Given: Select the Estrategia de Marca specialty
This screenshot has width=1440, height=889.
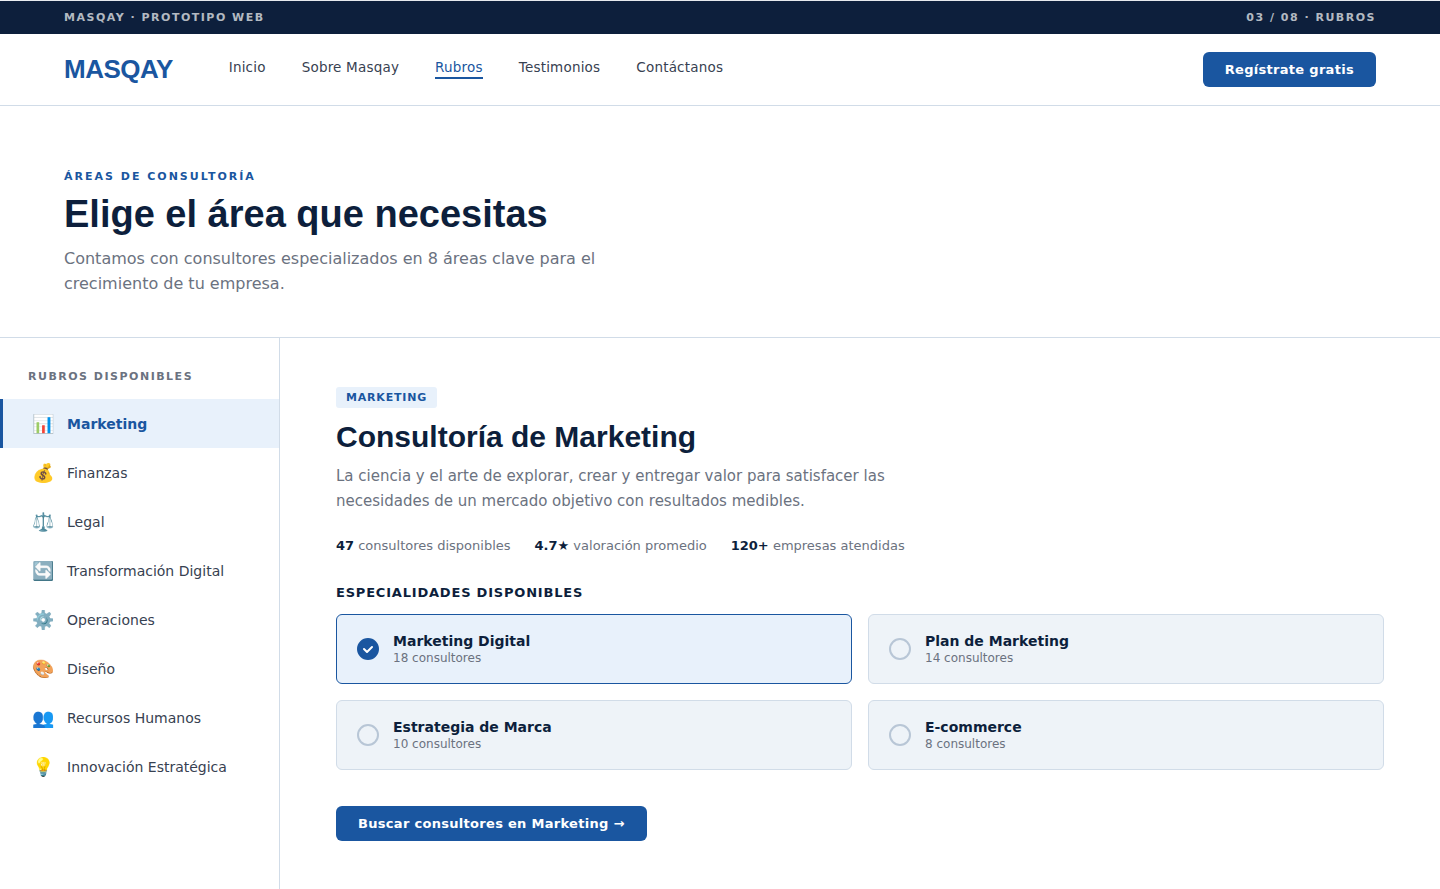Looking at the screenshot, I should (x=594, y=735).
